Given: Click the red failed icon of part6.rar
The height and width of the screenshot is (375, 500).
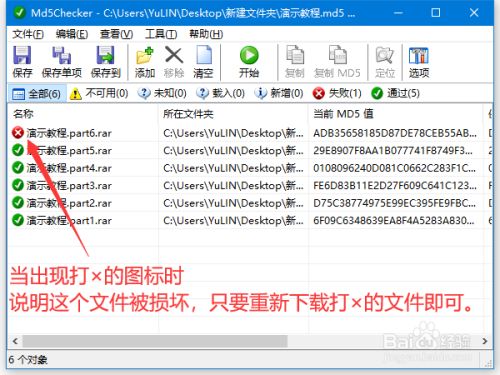Looking at the screenshot, I should click(x=18, y=133).
